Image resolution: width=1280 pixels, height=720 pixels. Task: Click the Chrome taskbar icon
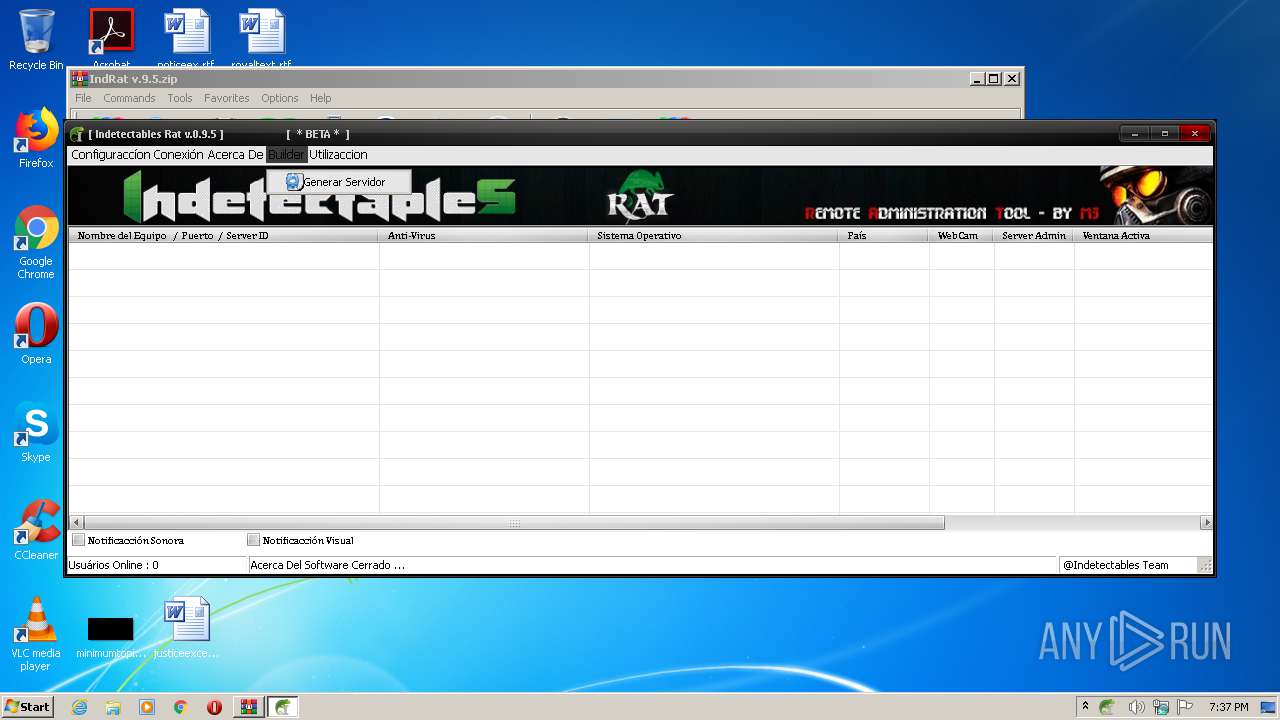[180, 707]
